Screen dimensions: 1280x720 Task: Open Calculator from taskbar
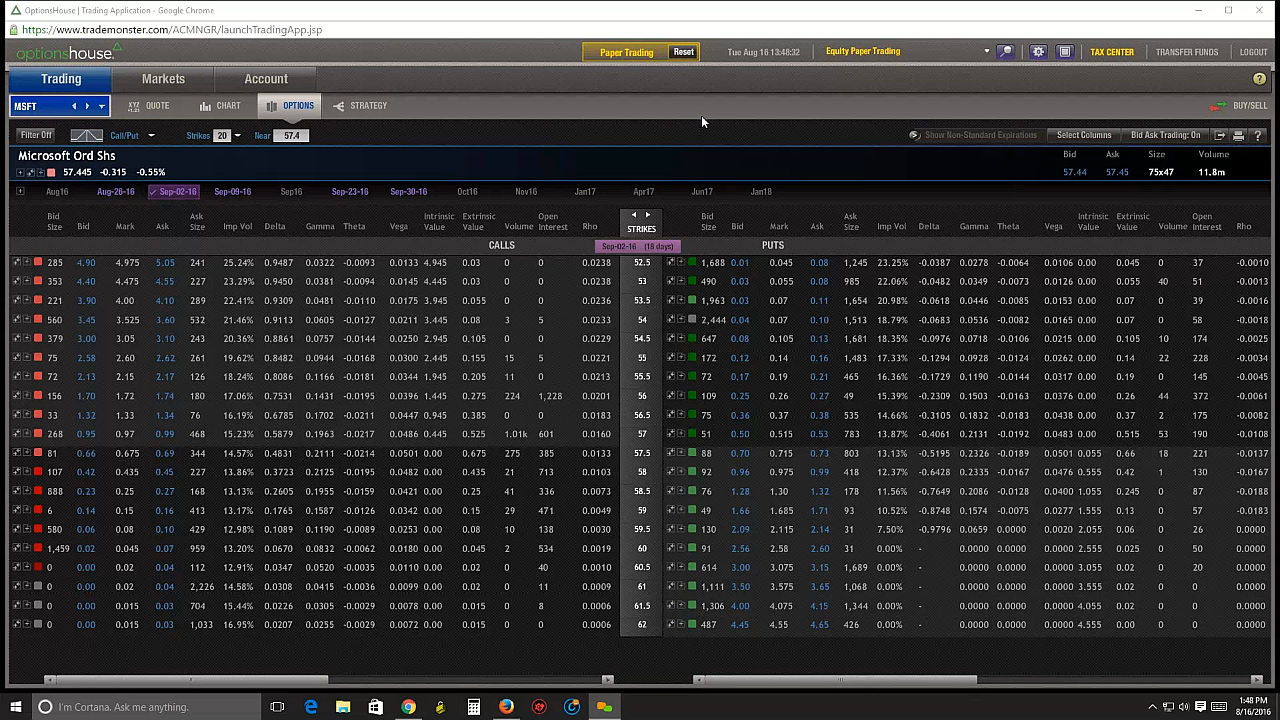pyautogui.click(x=473, y=707)
